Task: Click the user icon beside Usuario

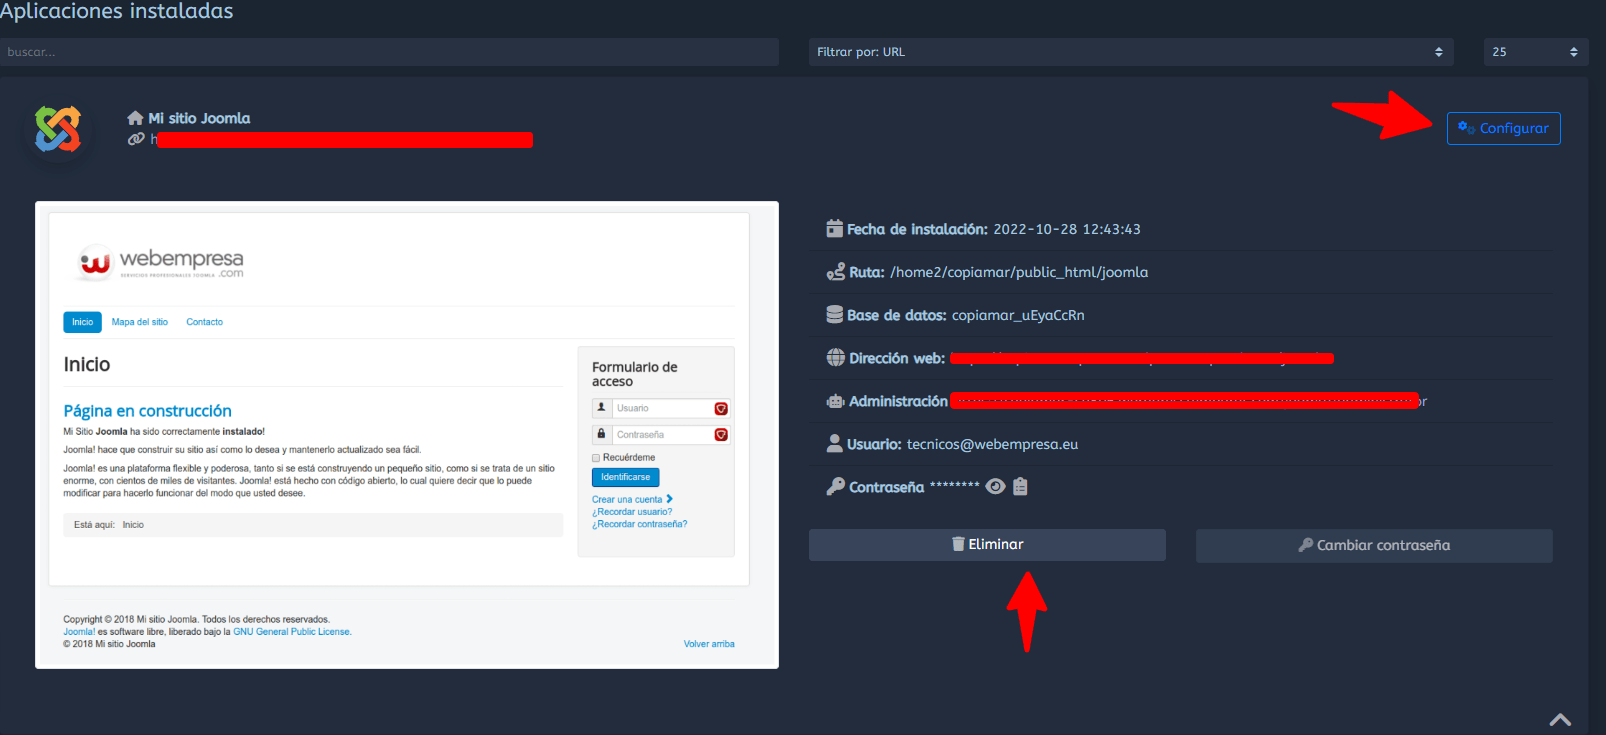Action: (x=834, y=443)
